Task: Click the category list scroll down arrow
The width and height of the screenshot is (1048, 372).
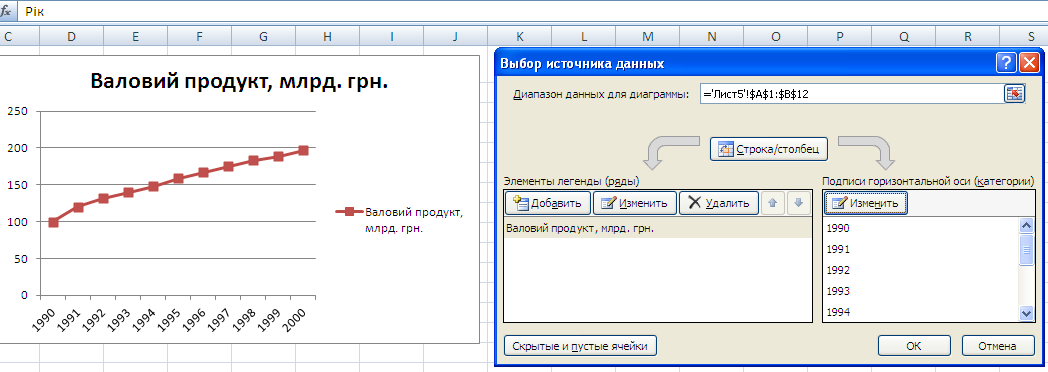Action: pos(1027,313)
